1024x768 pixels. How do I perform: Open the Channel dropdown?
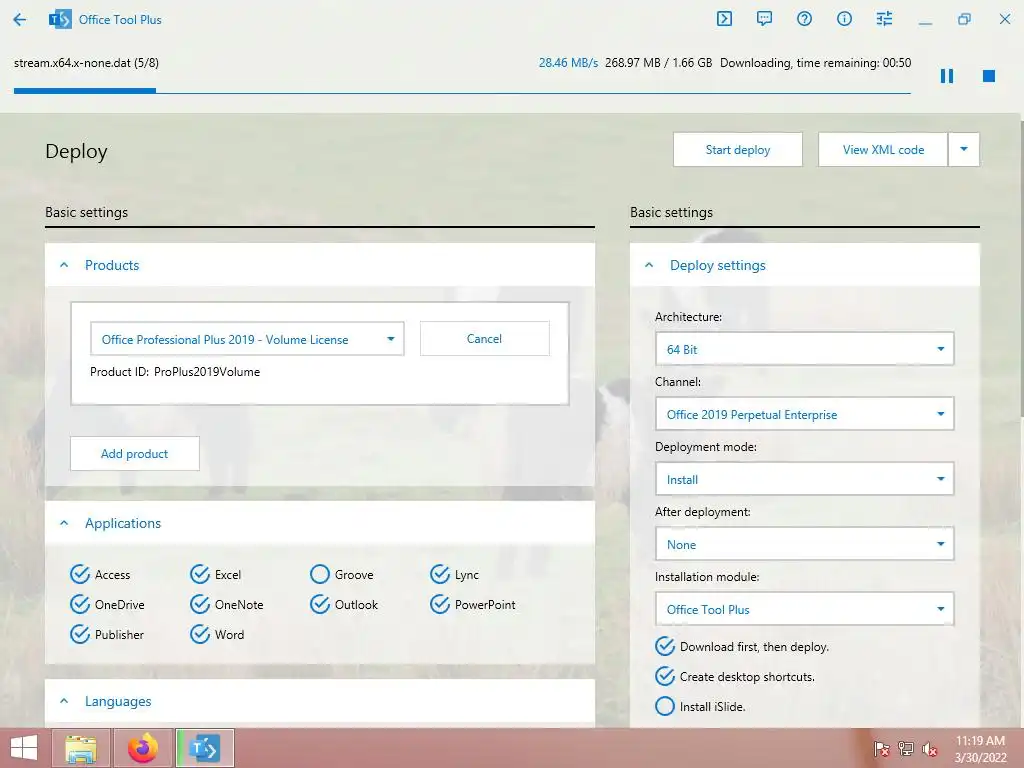805,414
